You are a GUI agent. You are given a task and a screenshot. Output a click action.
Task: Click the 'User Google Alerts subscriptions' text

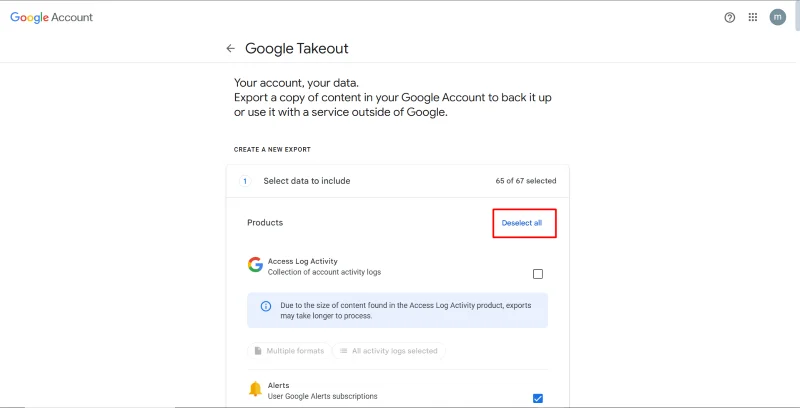pyautogui.click(x=322, y=396)
